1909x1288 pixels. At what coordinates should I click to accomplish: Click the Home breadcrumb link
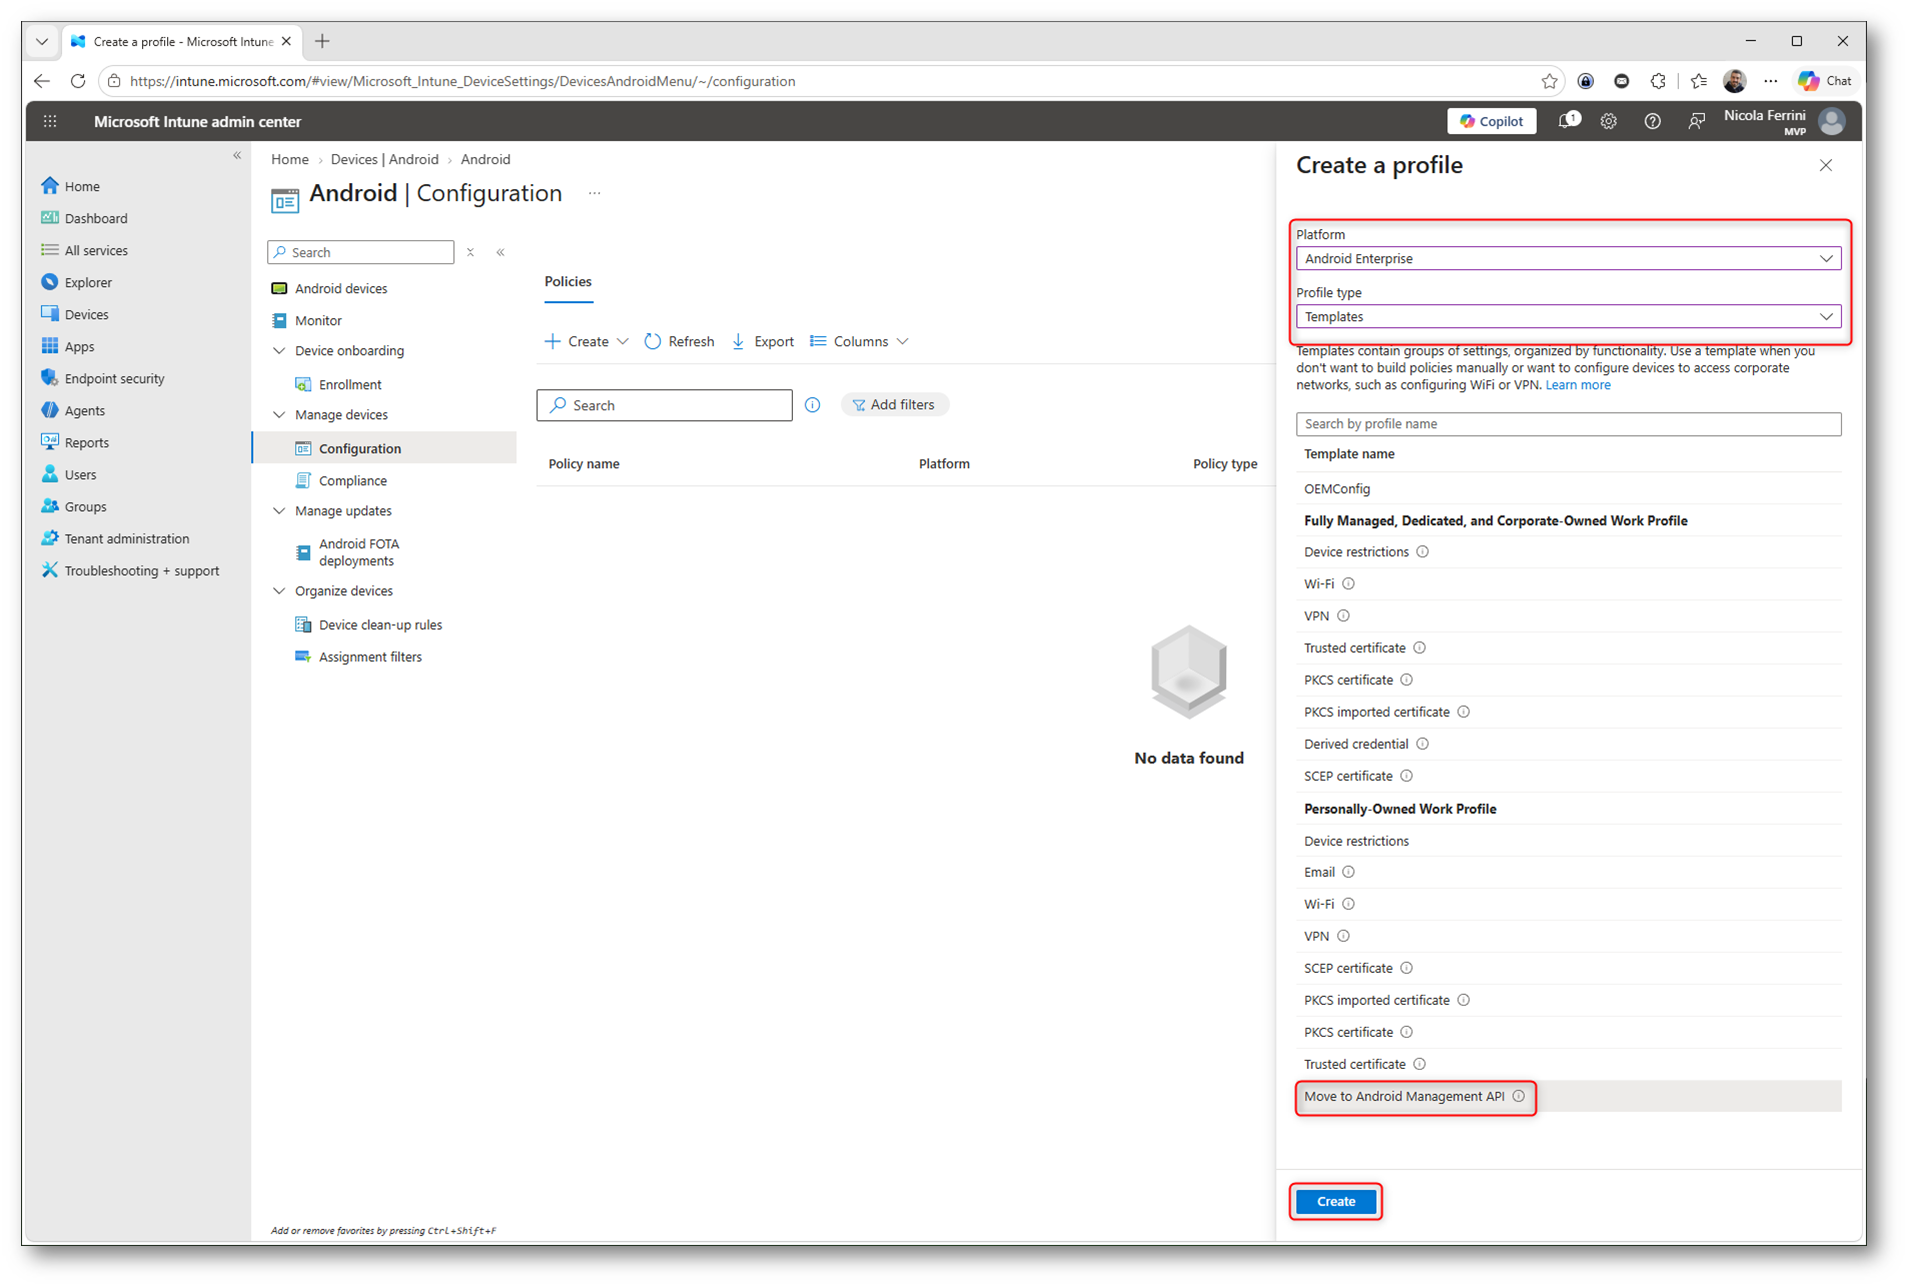pyautogui.click(x=290, y=159)
